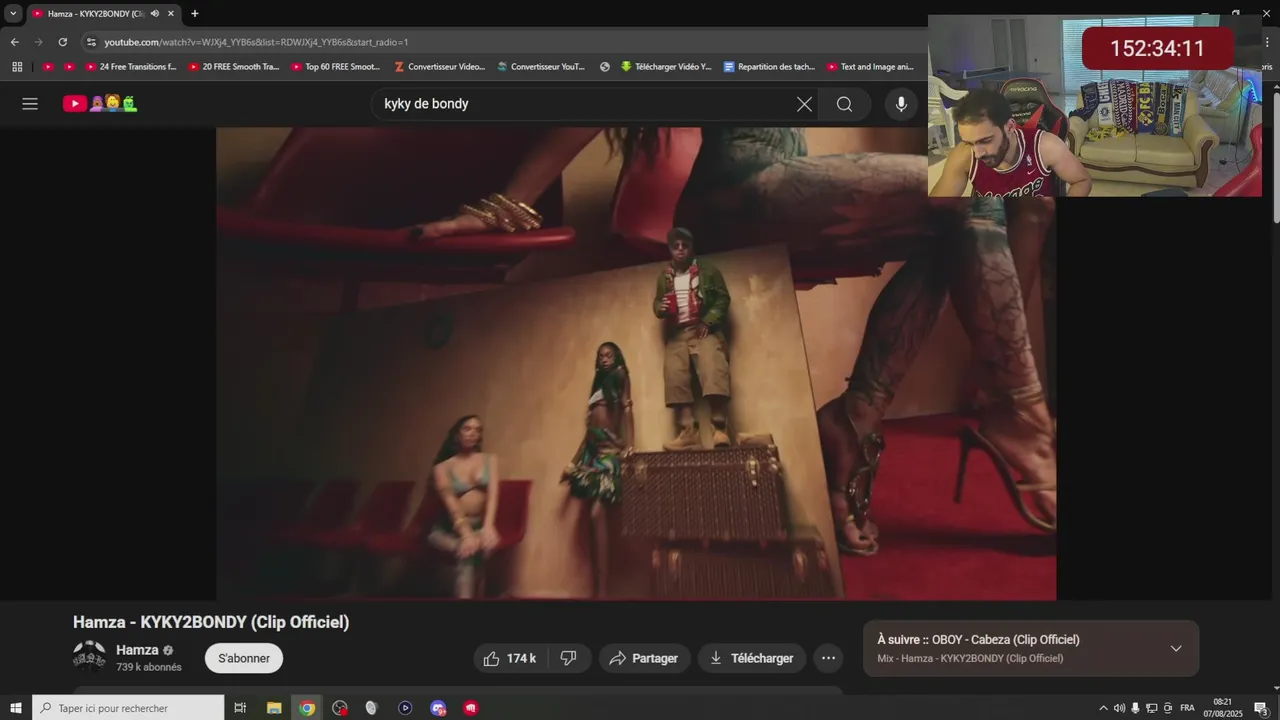Open the three-dot more actions menu

click(828, 658)
